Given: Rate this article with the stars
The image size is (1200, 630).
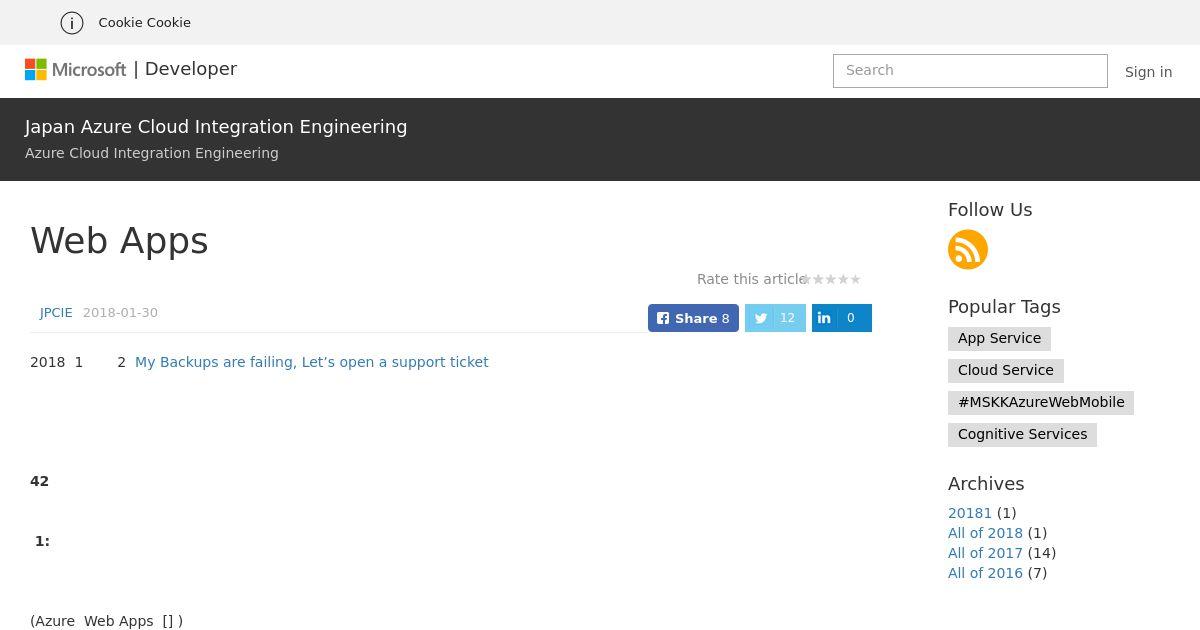Looking at the screenshot, I should [x=831, y=280].
